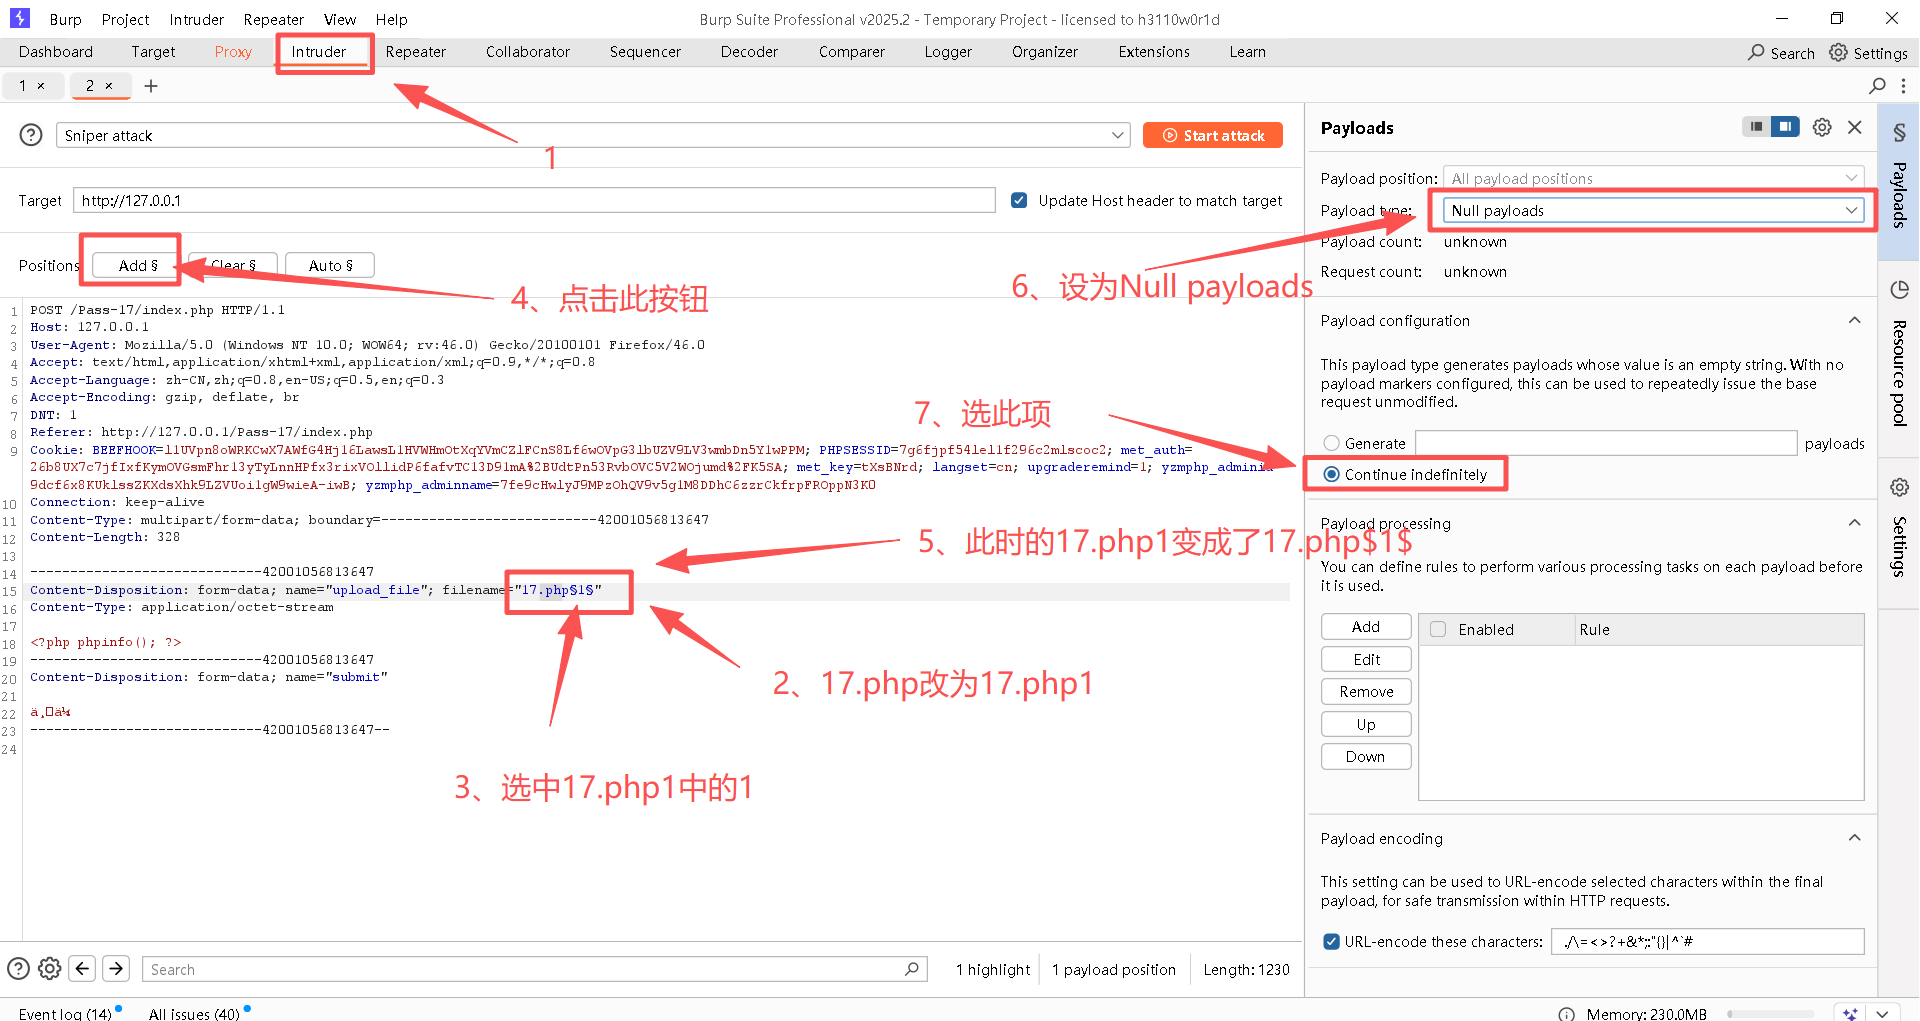Image resolution: width=1920 pixels, height=1021 pixels.
Task: Add a new Intruder tab
Action: click(151, 86)
